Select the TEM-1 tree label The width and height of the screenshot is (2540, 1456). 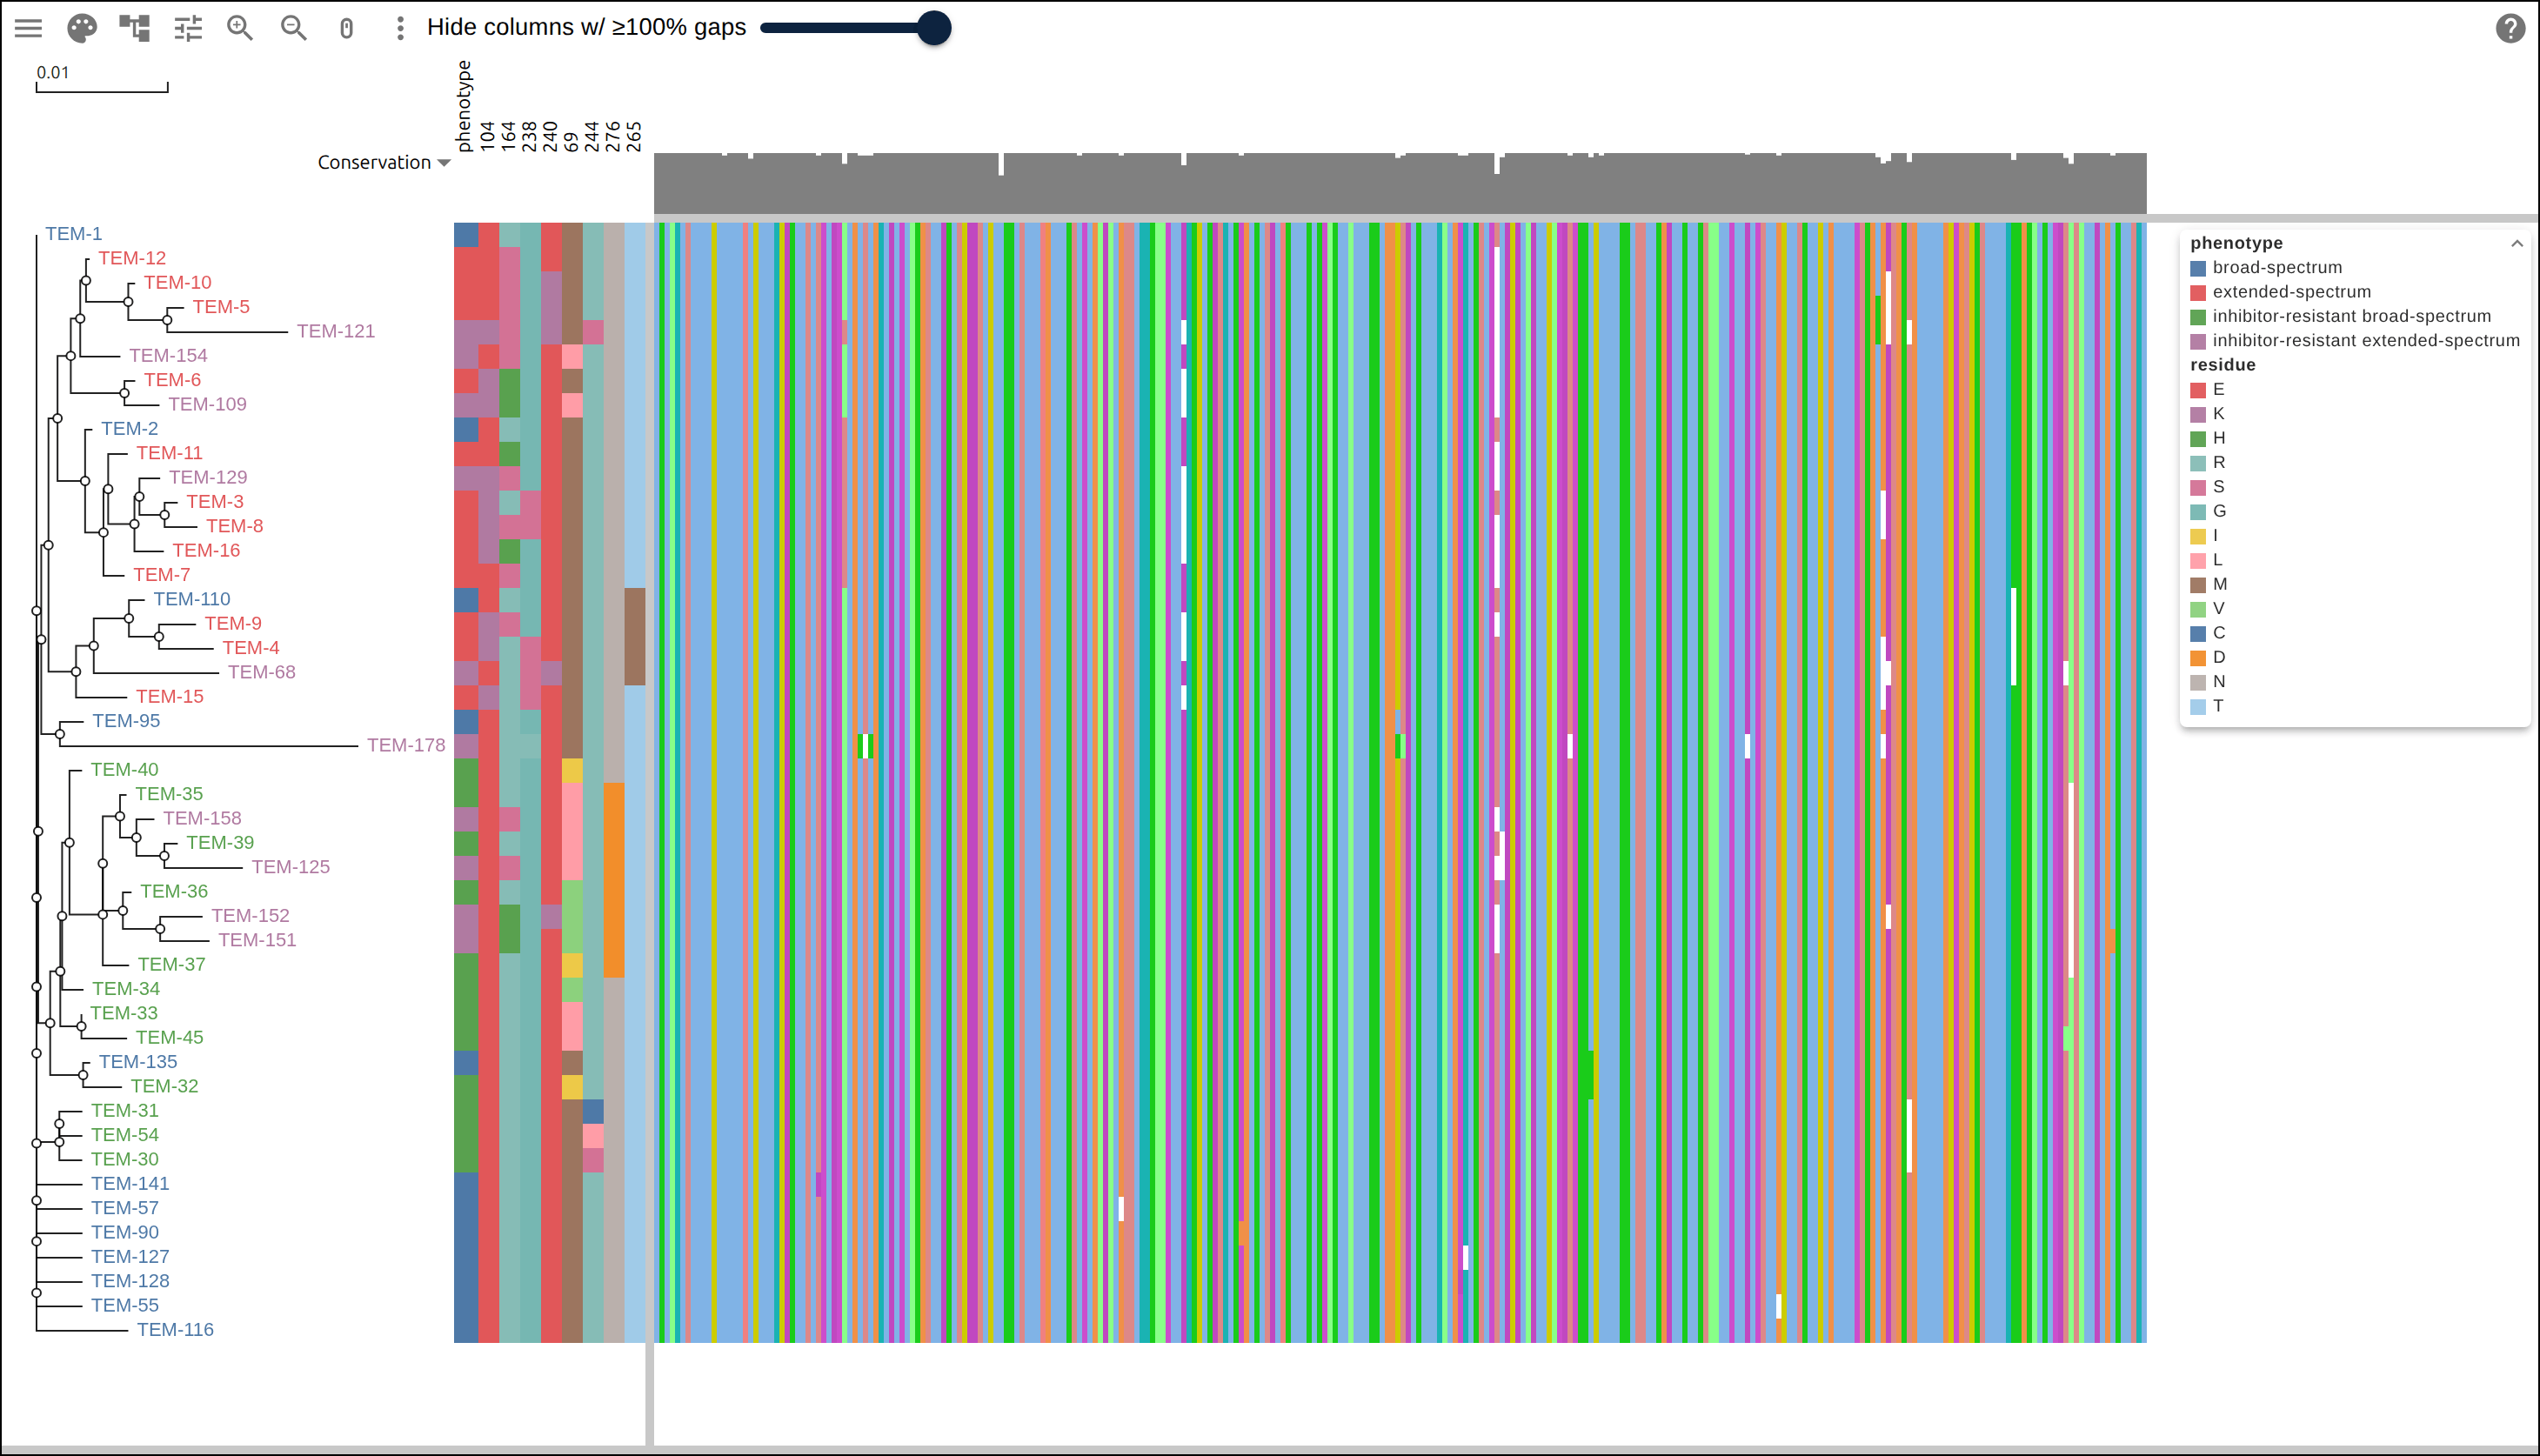coord(73,234)
